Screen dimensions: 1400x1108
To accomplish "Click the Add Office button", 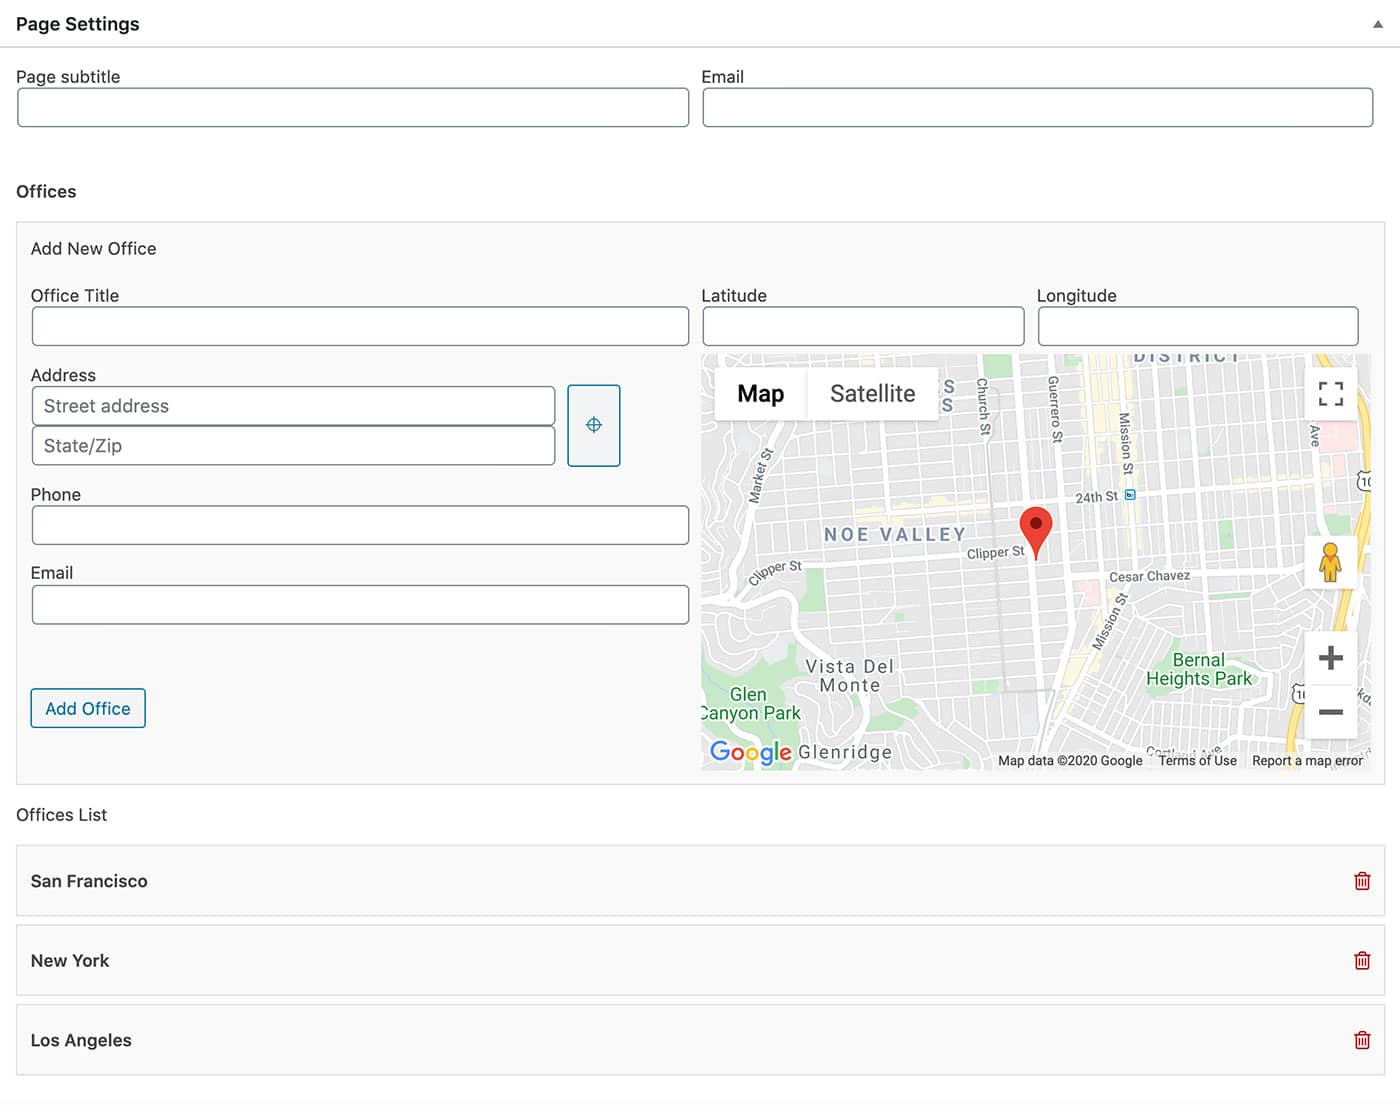I will pos(88,708).
